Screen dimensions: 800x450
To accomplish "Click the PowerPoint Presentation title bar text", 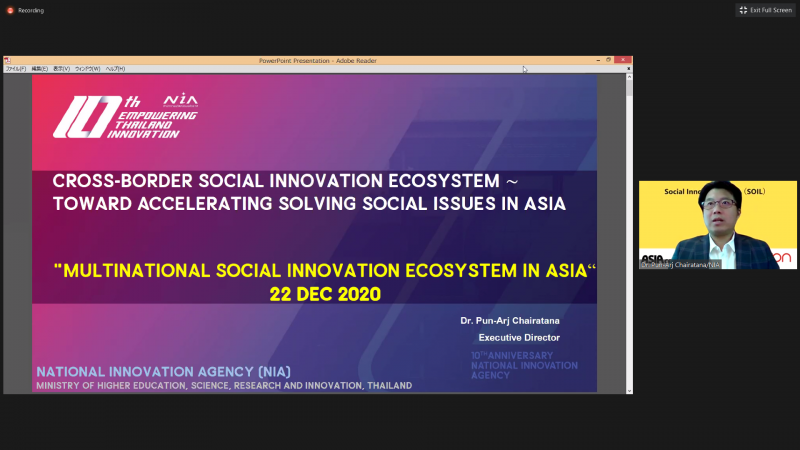I will point(316,60).
